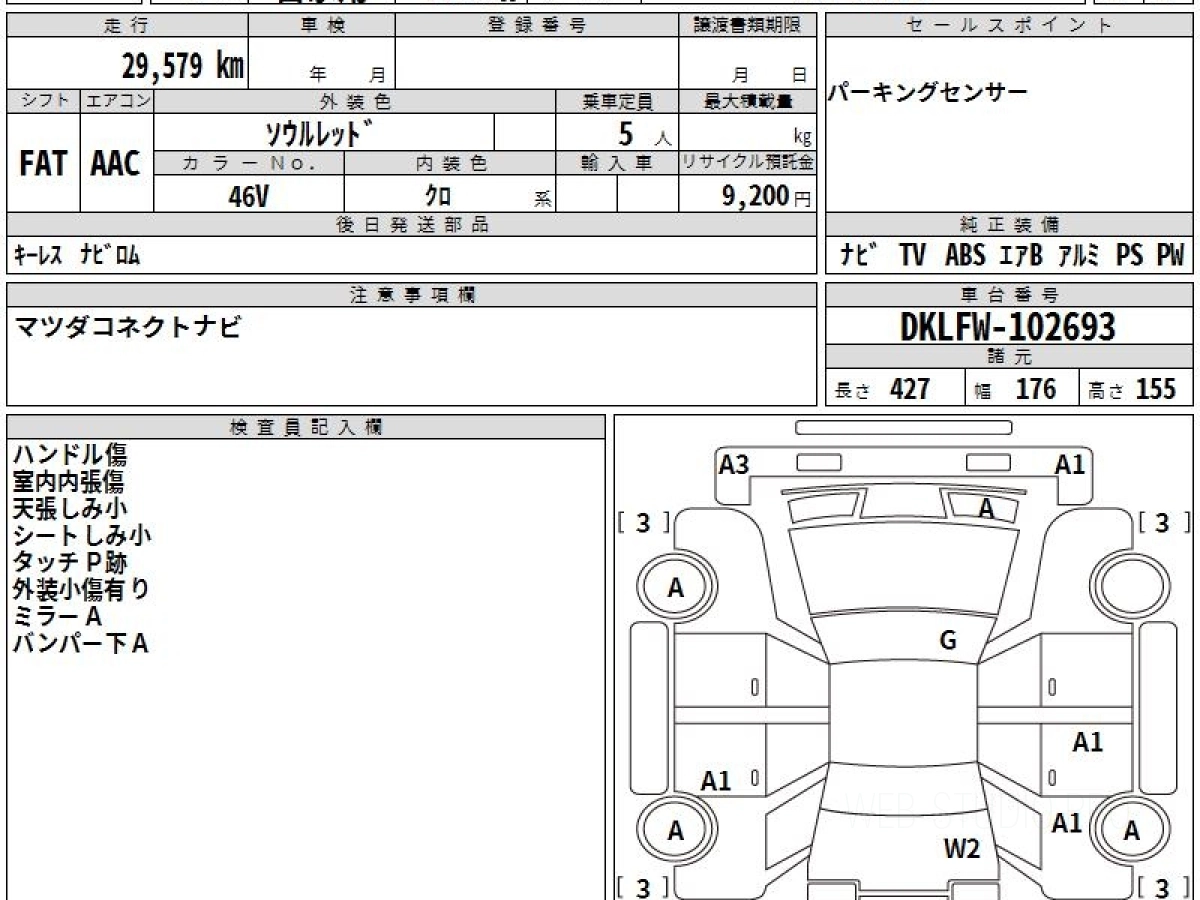Click the ABS equipment entry
This screenshot has width=1200, height=900.
(965, 256)
